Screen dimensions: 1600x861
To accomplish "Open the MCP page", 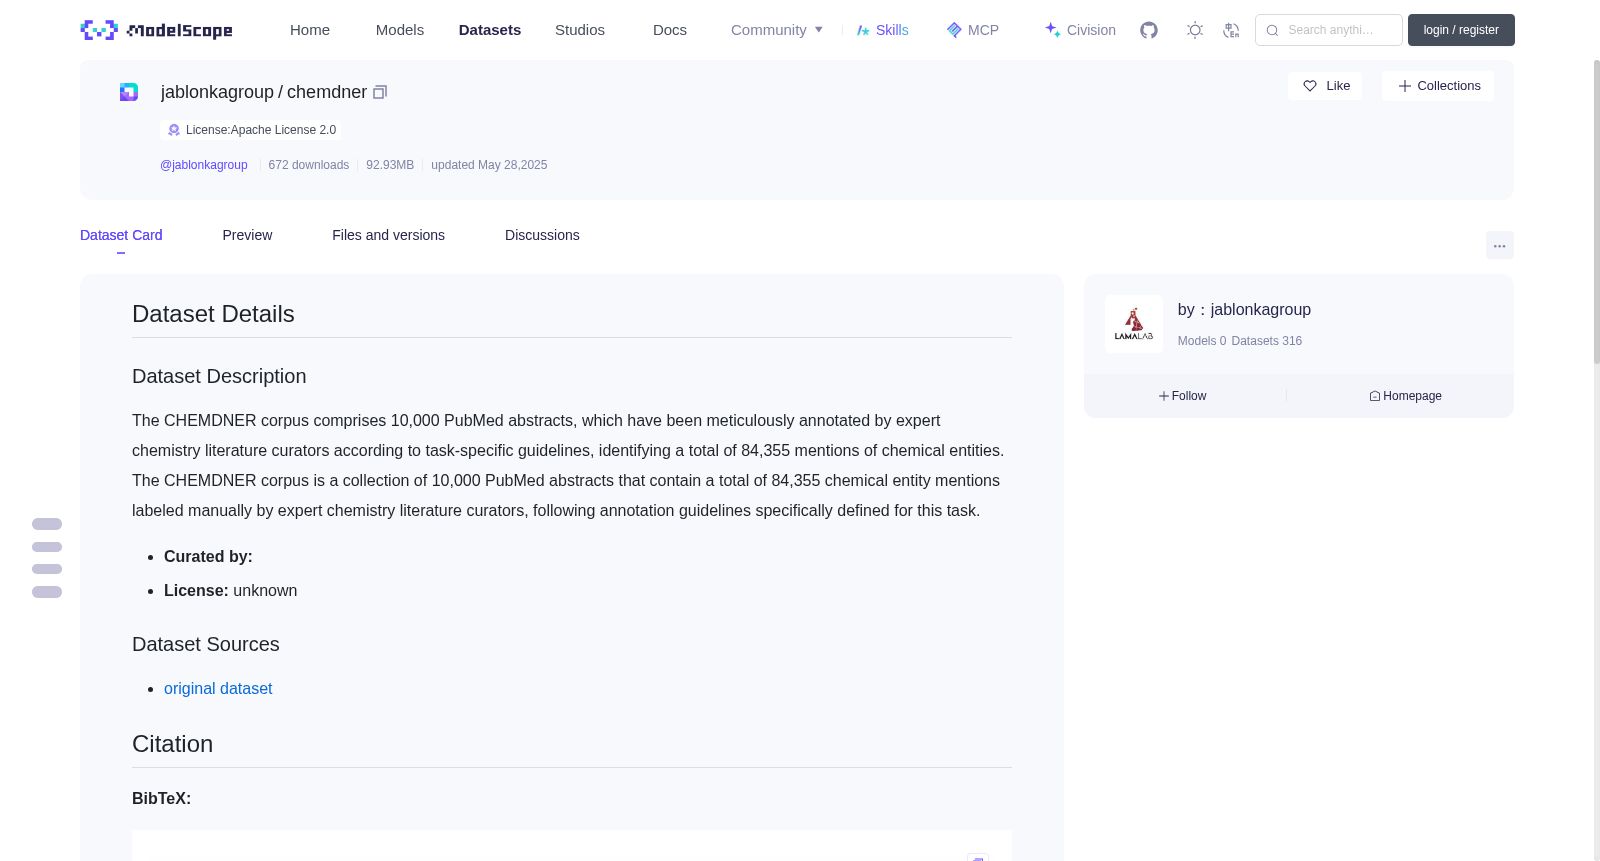I will pos(973,30).
